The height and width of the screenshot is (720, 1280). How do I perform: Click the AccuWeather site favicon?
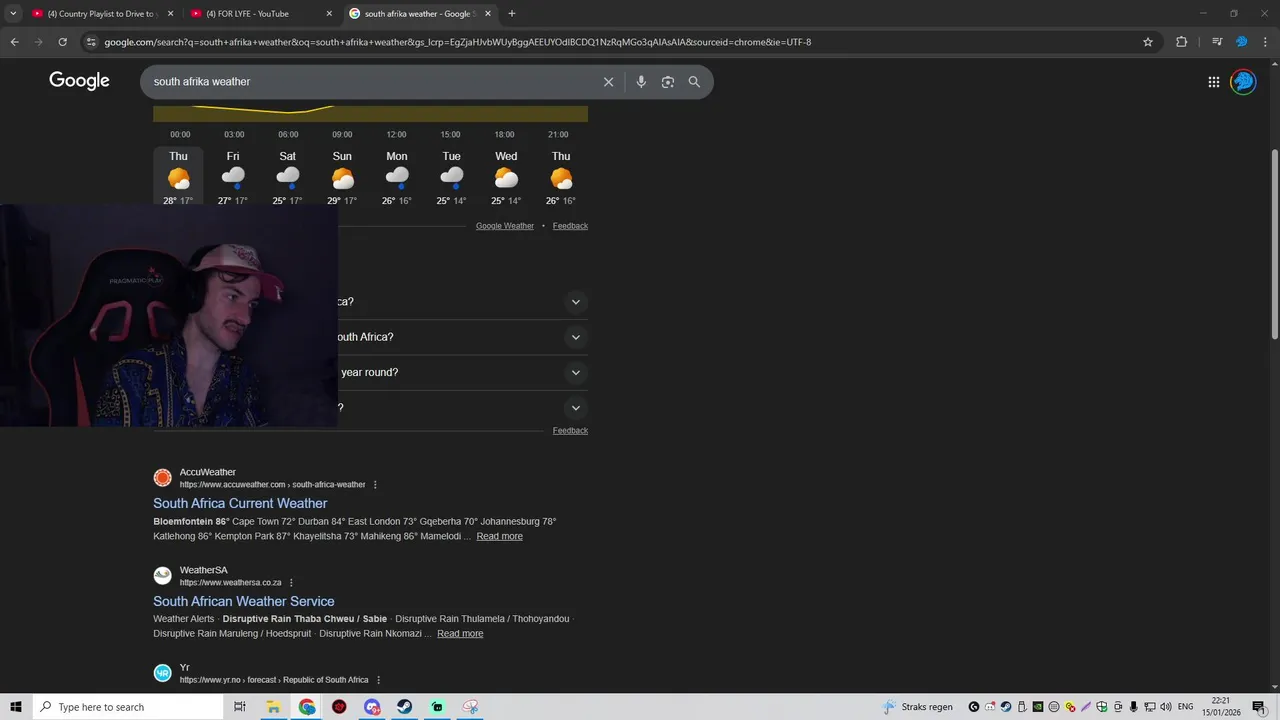pos(162,478)
